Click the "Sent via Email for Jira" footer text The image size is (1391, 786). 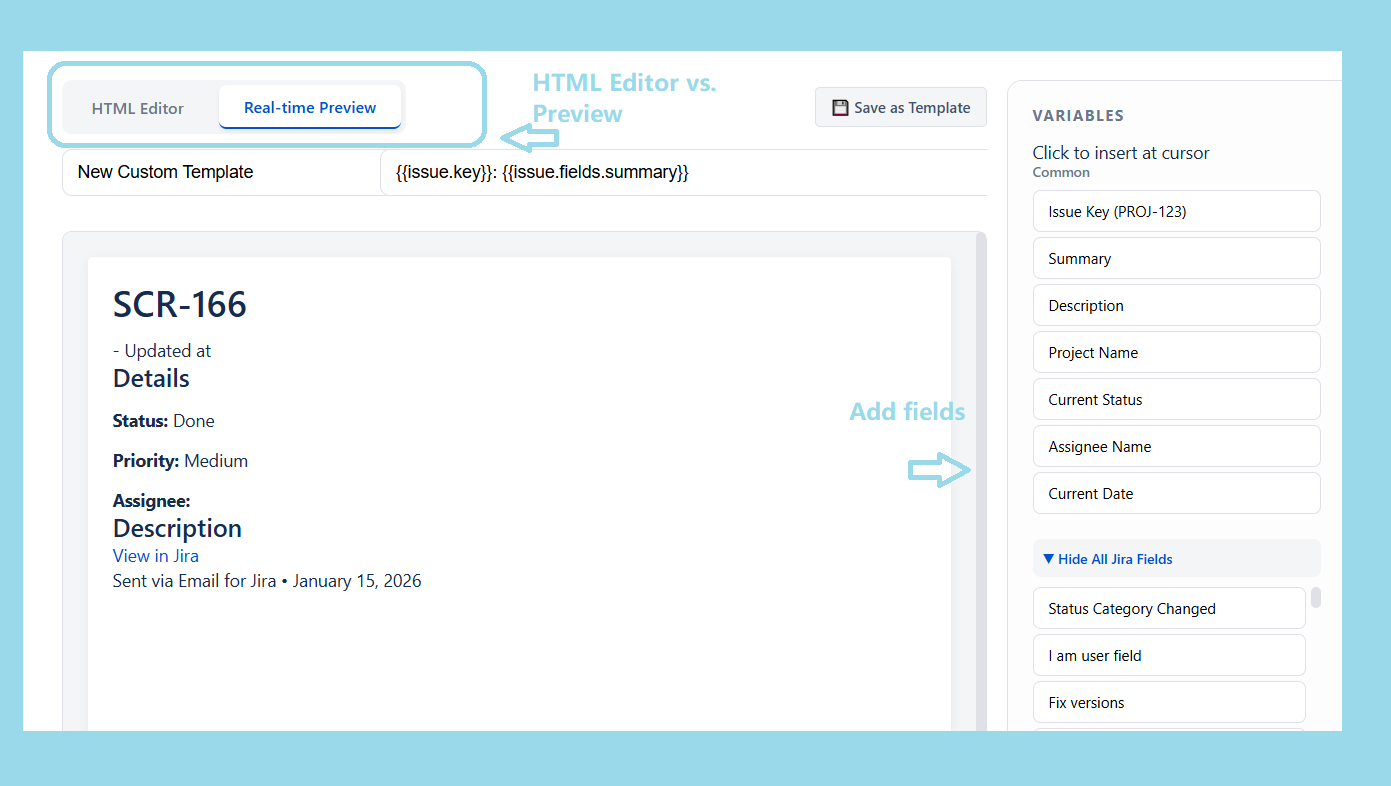pyautogui.click(x=267, y=581)
